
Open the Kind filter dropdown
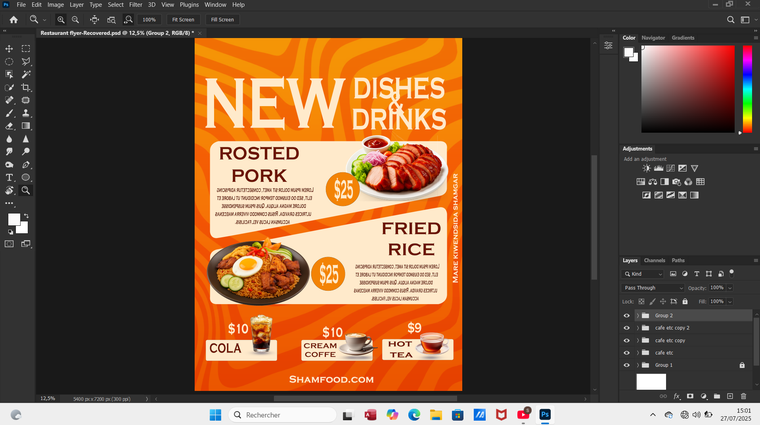click(643, 274)
